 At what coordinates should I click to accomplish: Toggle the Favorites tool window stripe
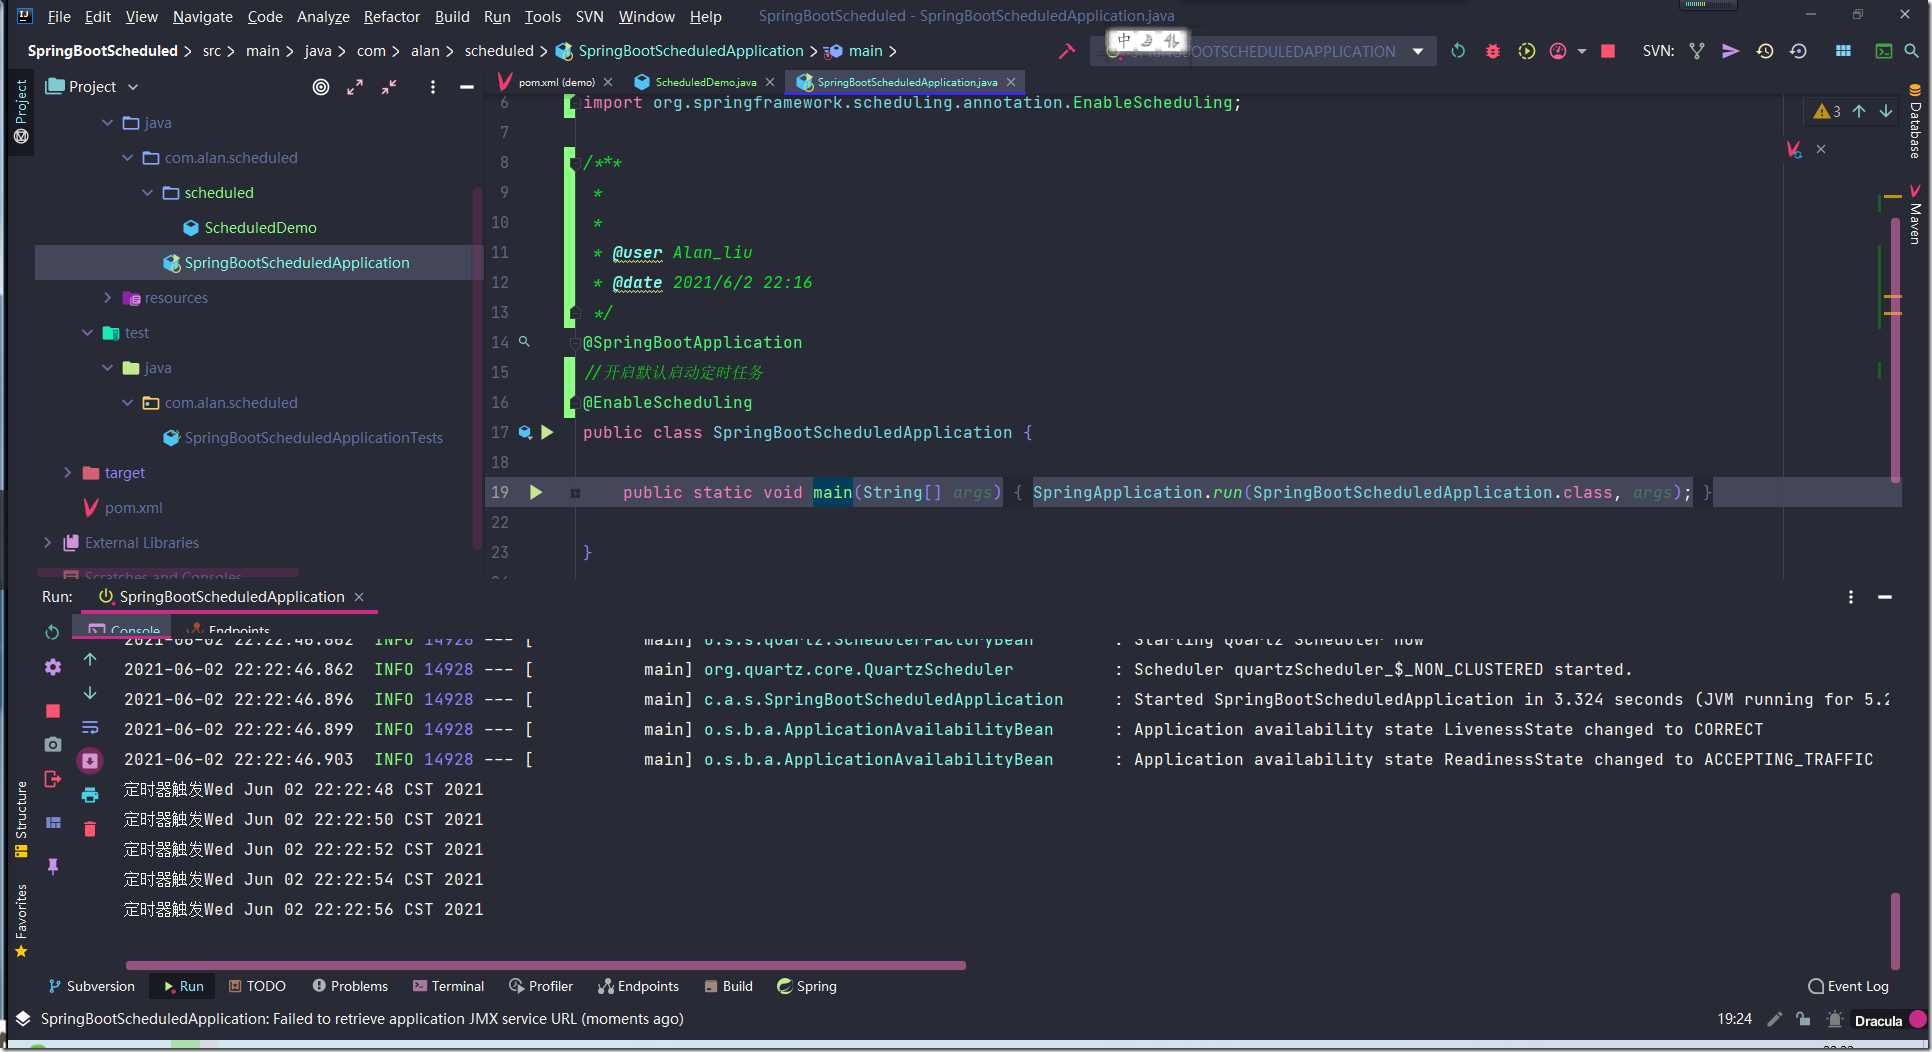click(21, 921)
